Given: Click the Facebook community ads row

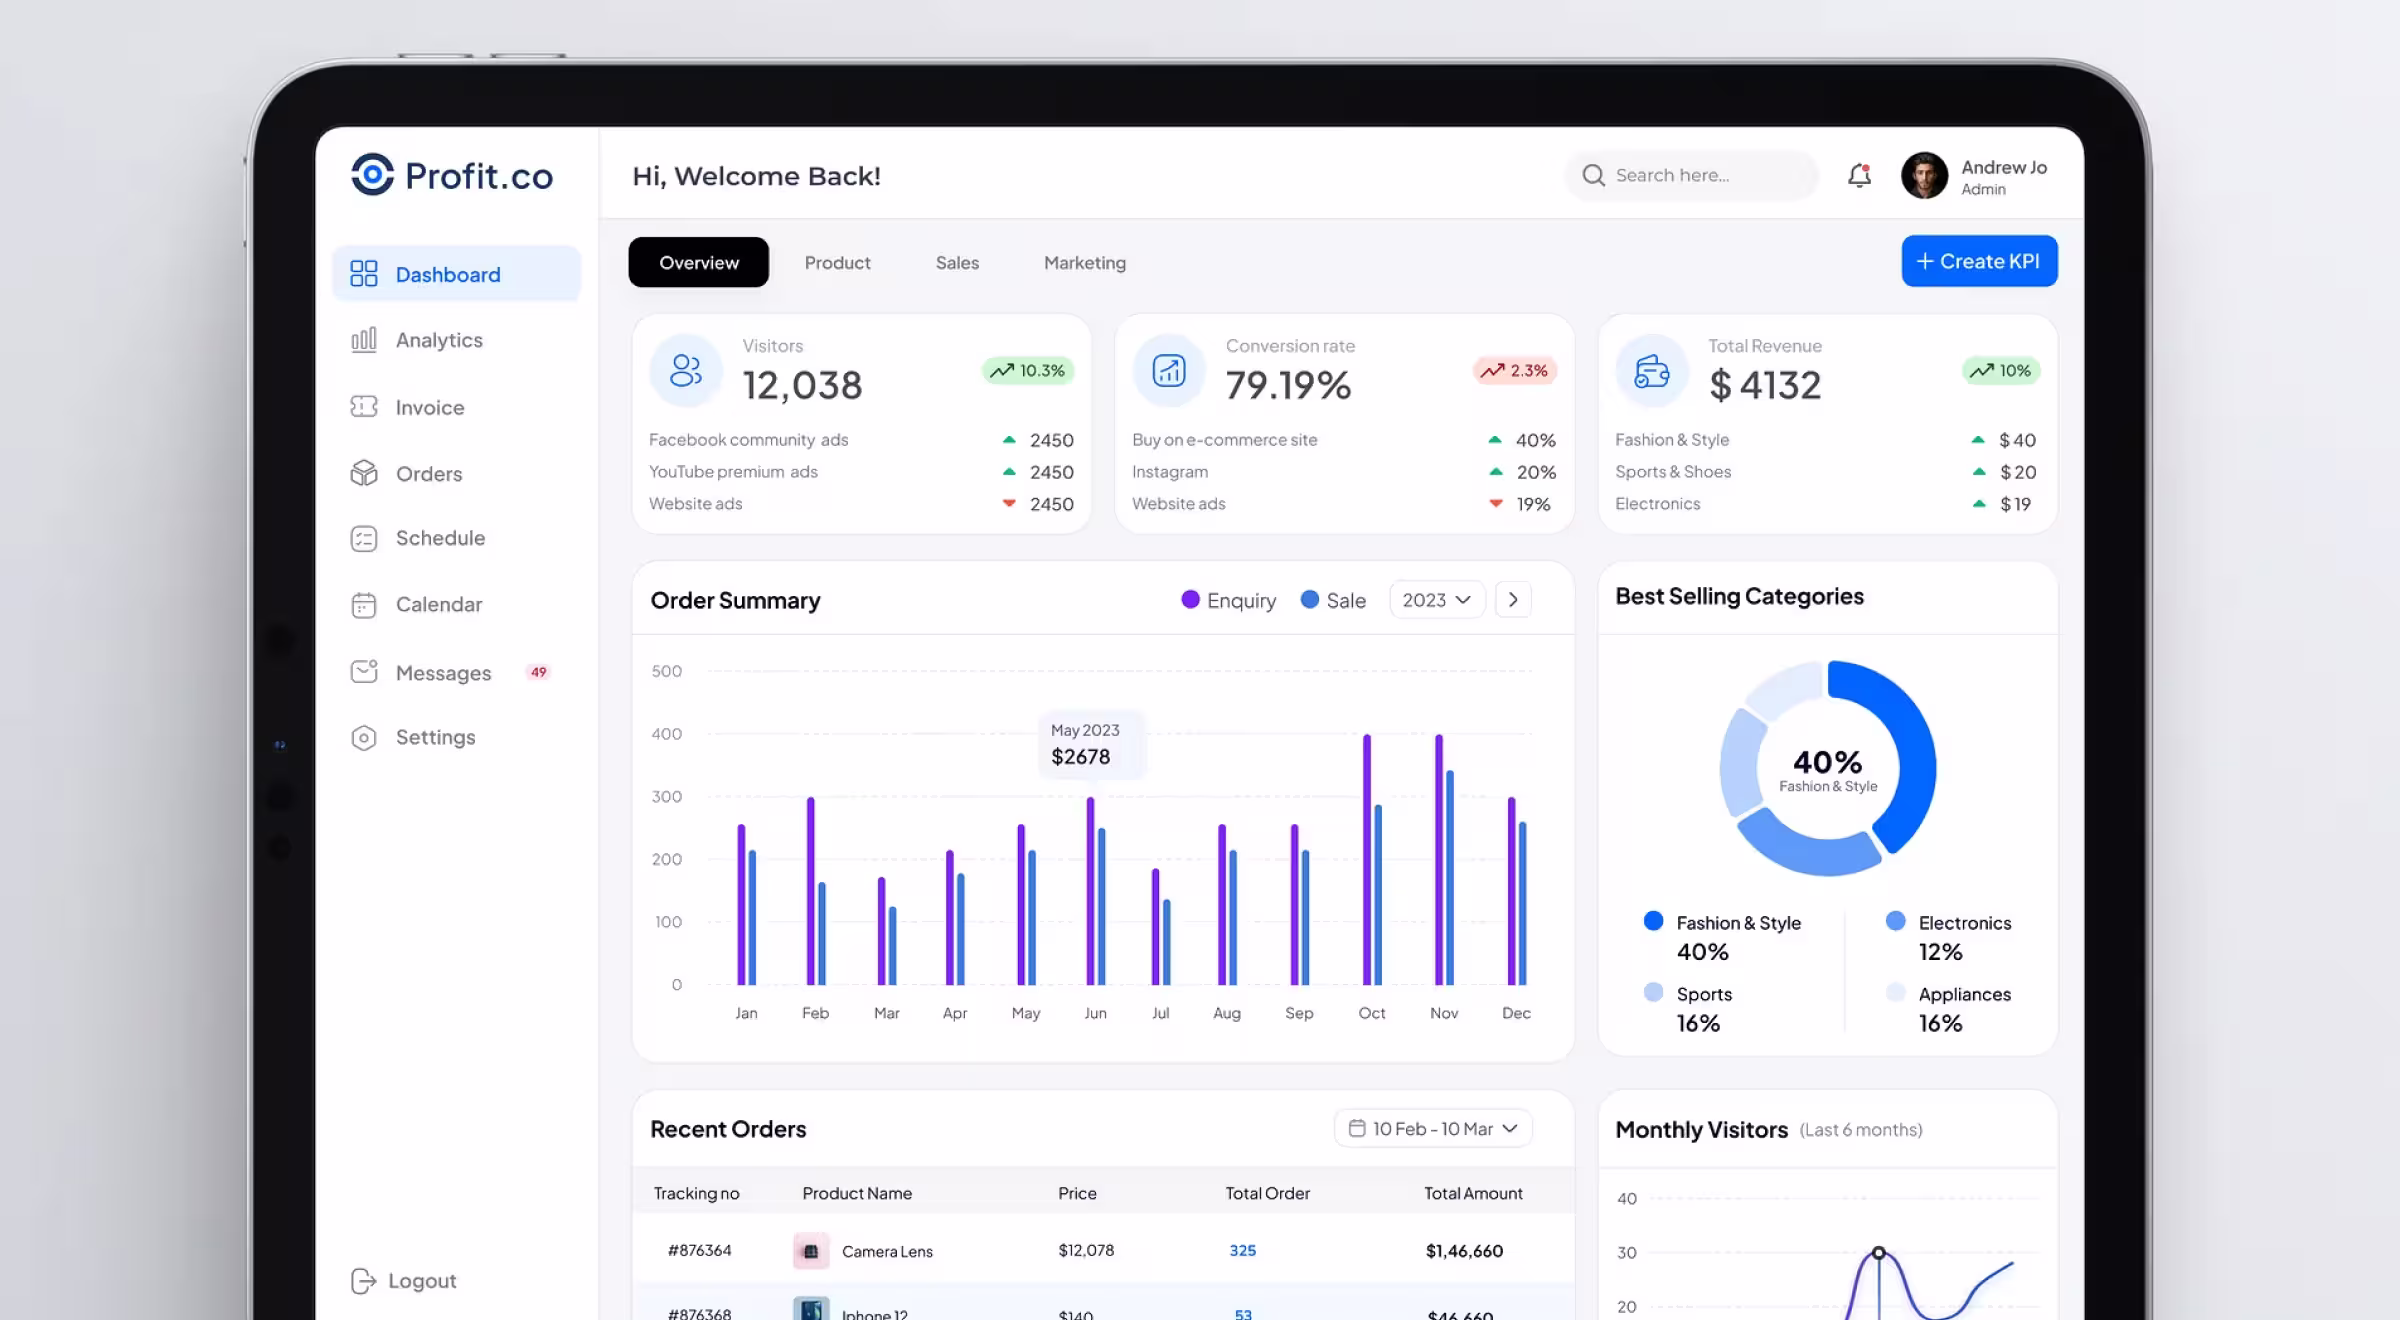Looking at the screenshot, I should tap(861, 440).
